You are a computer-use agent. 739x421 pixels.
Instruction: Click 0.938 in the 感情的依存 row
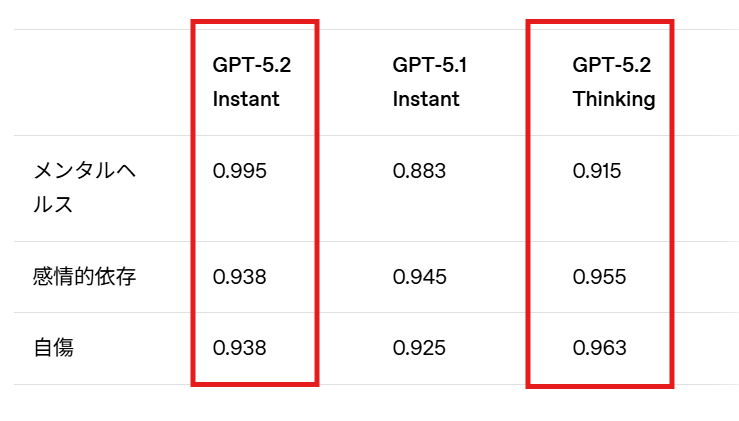click(240, 277)
